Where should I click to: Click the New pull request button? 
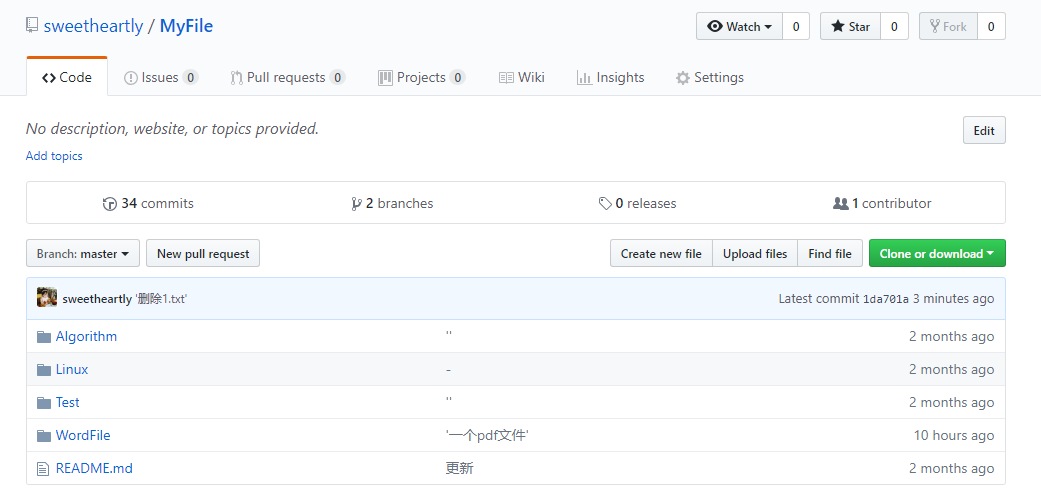pyautogui.click(x=203, y=254)
